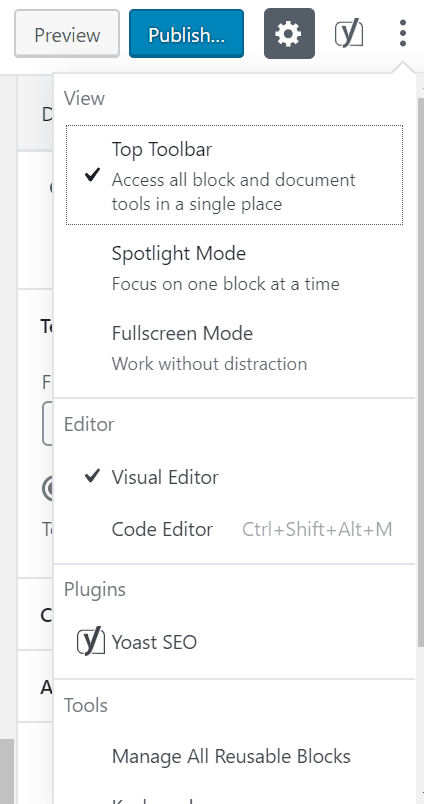Enable Fullscreen Mode

[234, 348]
